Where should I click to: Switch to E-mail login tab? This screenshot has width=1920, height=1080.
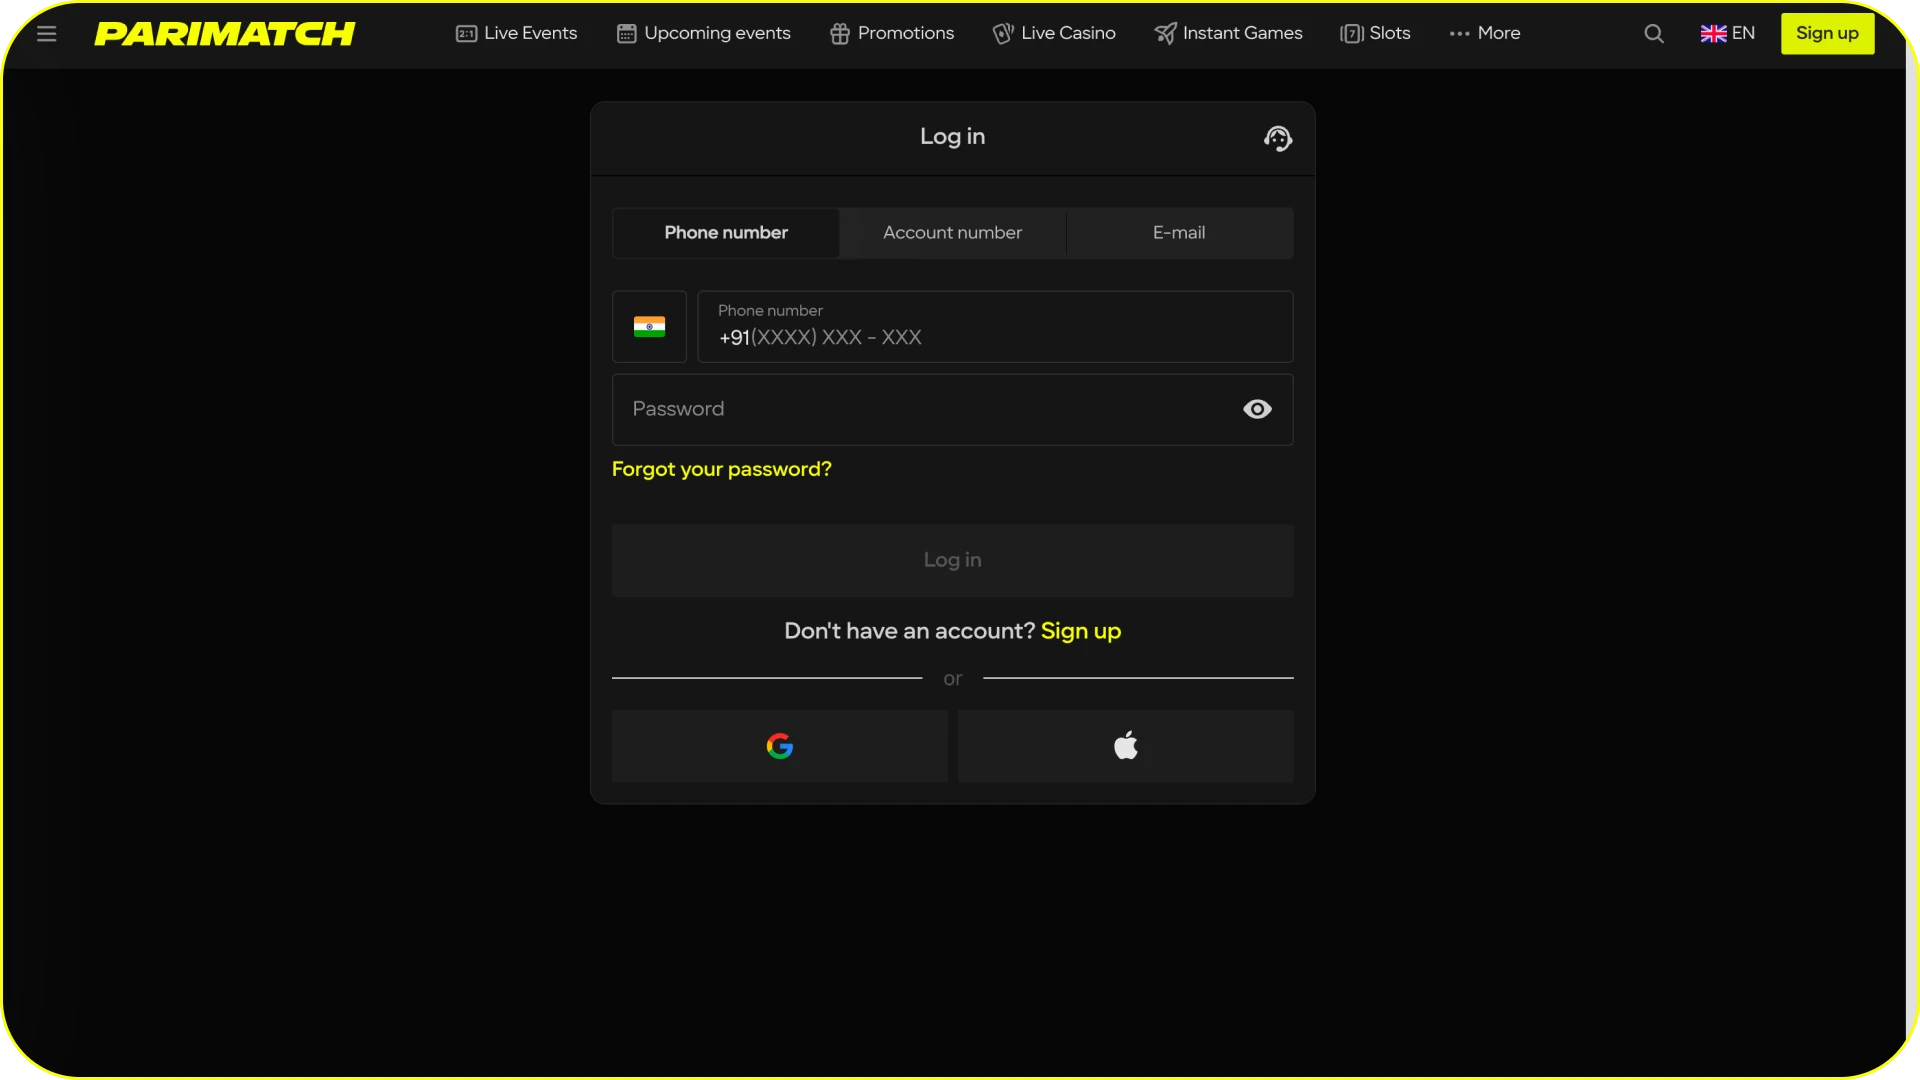1180,233
